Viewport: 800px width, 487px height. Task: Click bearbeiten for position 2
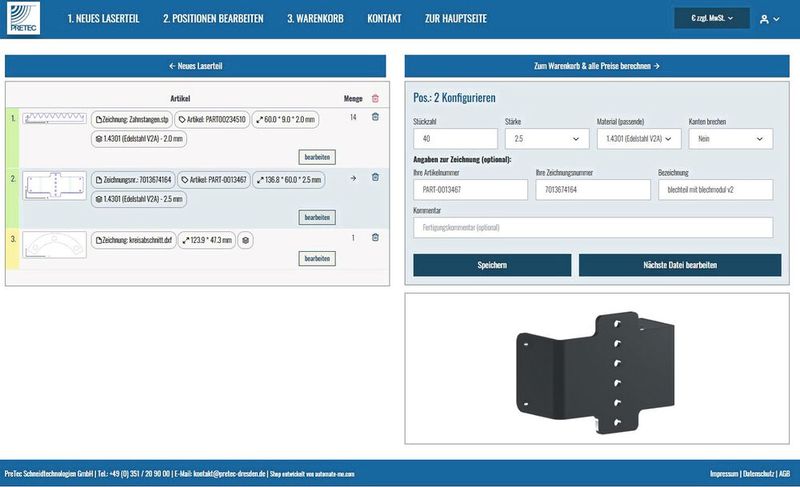click(x=317, y=217)
